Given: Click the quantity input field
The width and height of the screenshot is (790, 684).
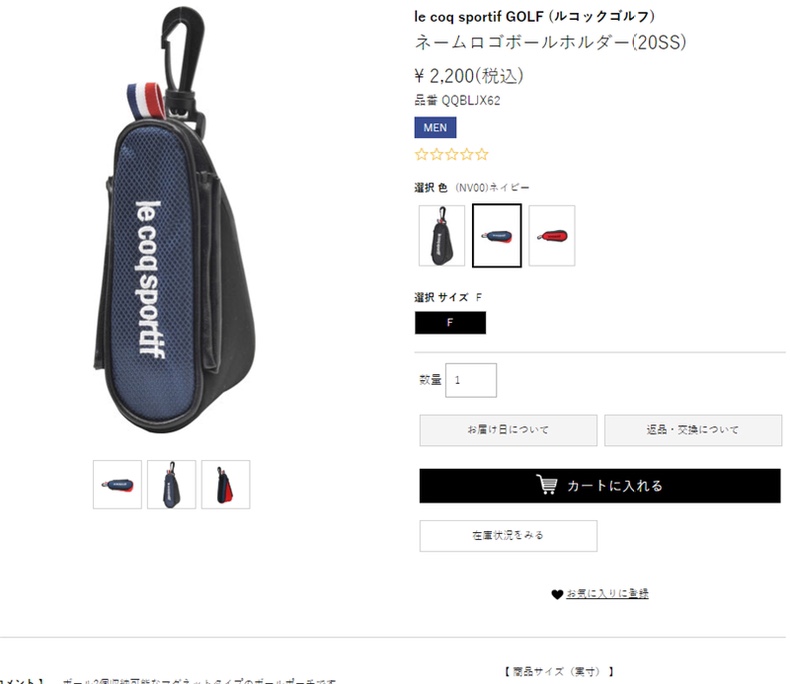Looking at the screenshot, I should click(x=471, y=380).
